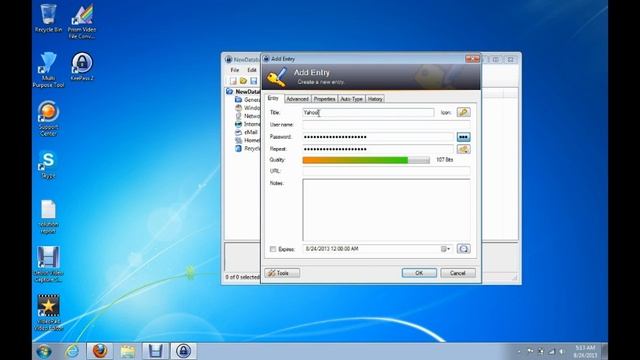Show or hide password with dots button
640x360 pixels.
click(463, 137)
